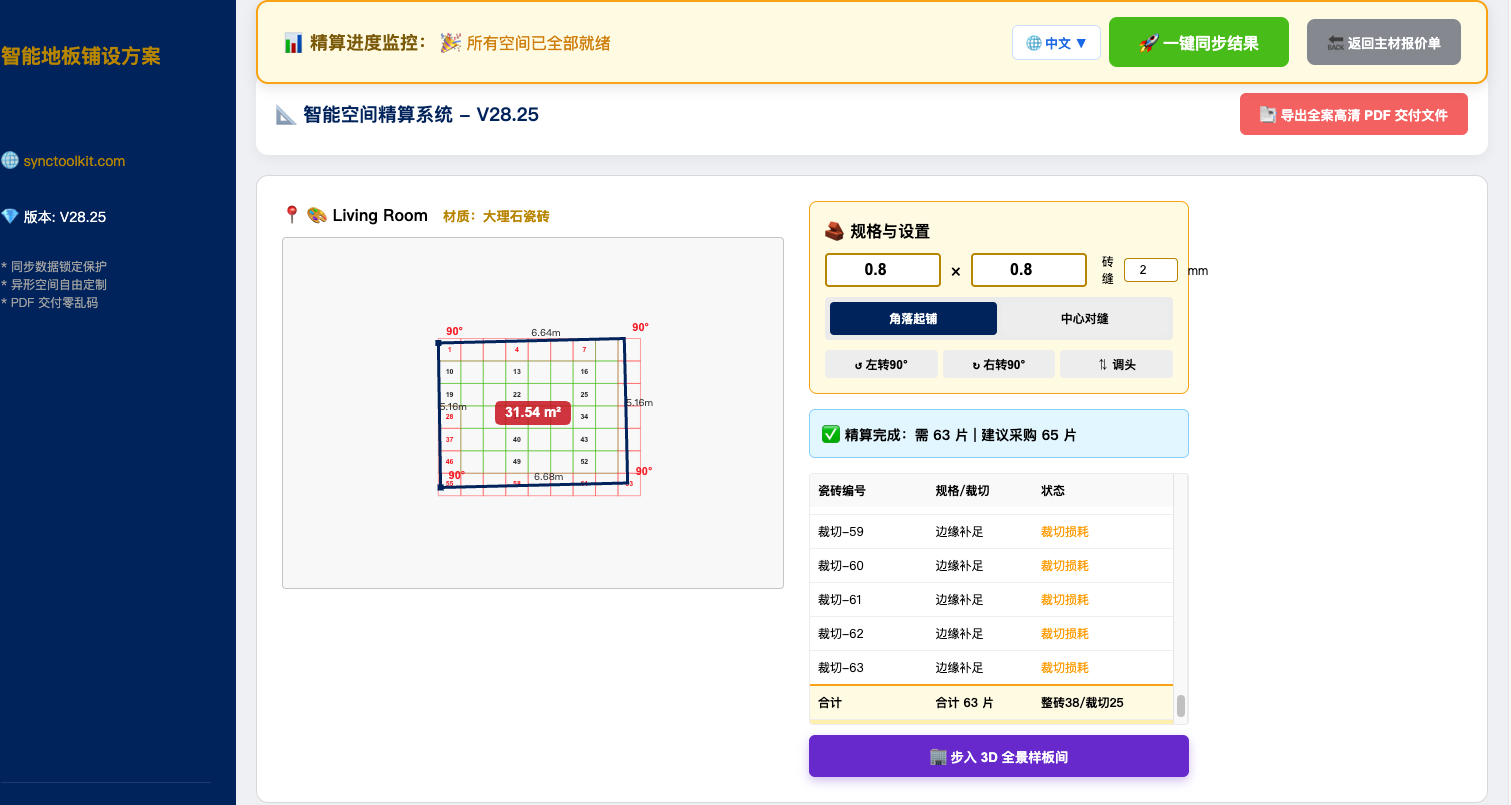Open the synctoolkit.com link
The image size is (1511, 805).
coord(74,161)
